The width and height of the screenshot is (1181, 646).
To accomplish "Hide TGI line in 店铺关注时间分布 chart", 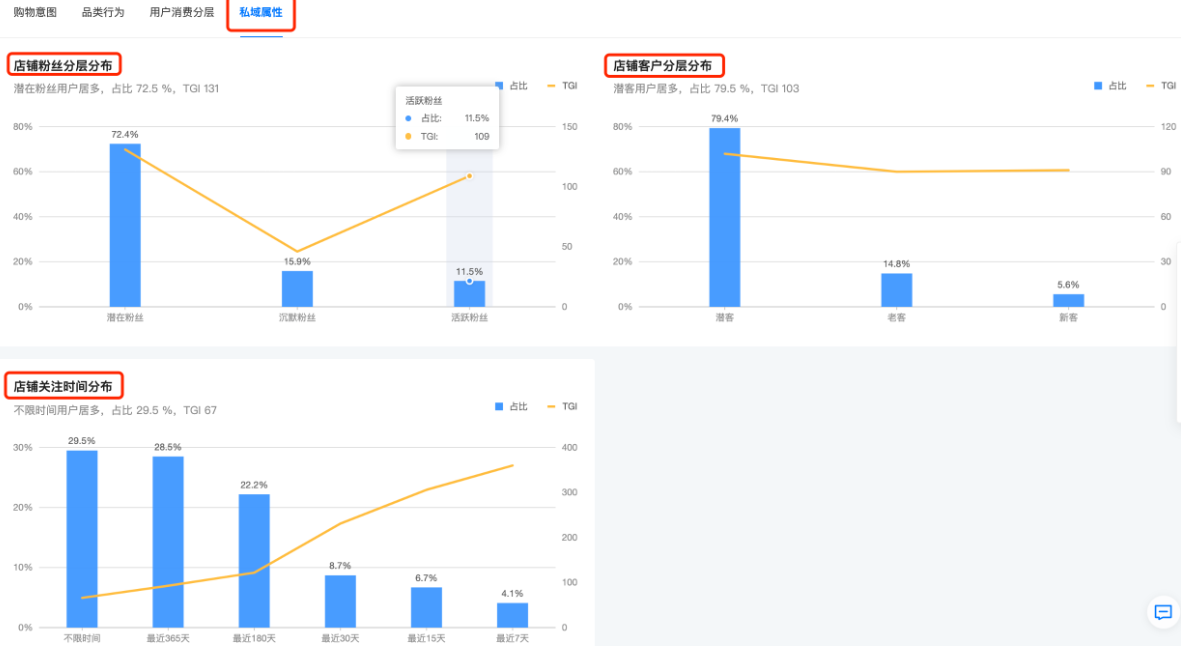I will [562, 407].
